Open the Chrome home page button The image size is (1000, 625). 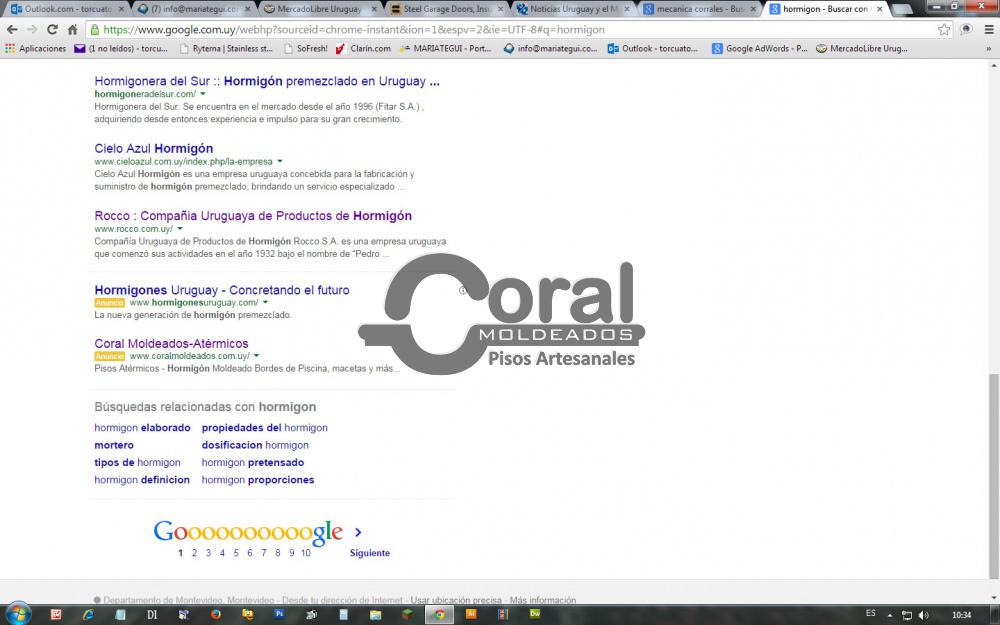click(73, 29)
